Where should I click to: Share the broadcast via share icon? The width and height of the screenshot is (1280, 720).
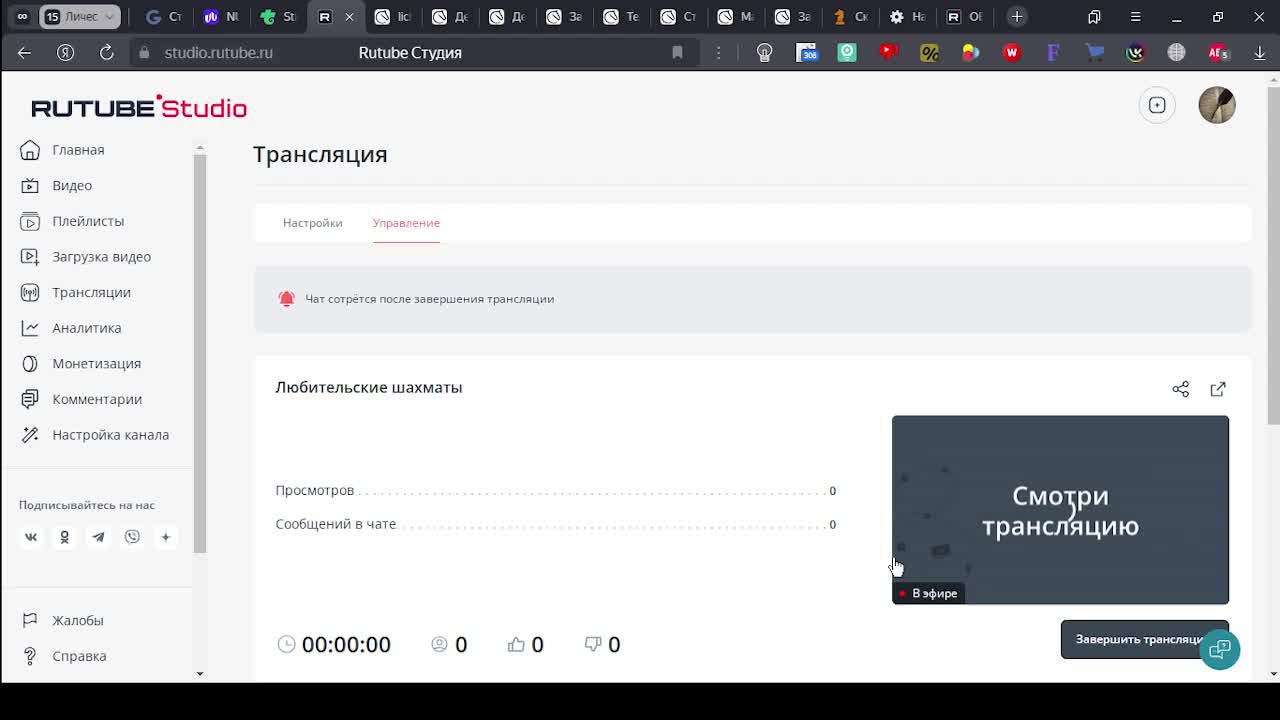point(1181,389)
